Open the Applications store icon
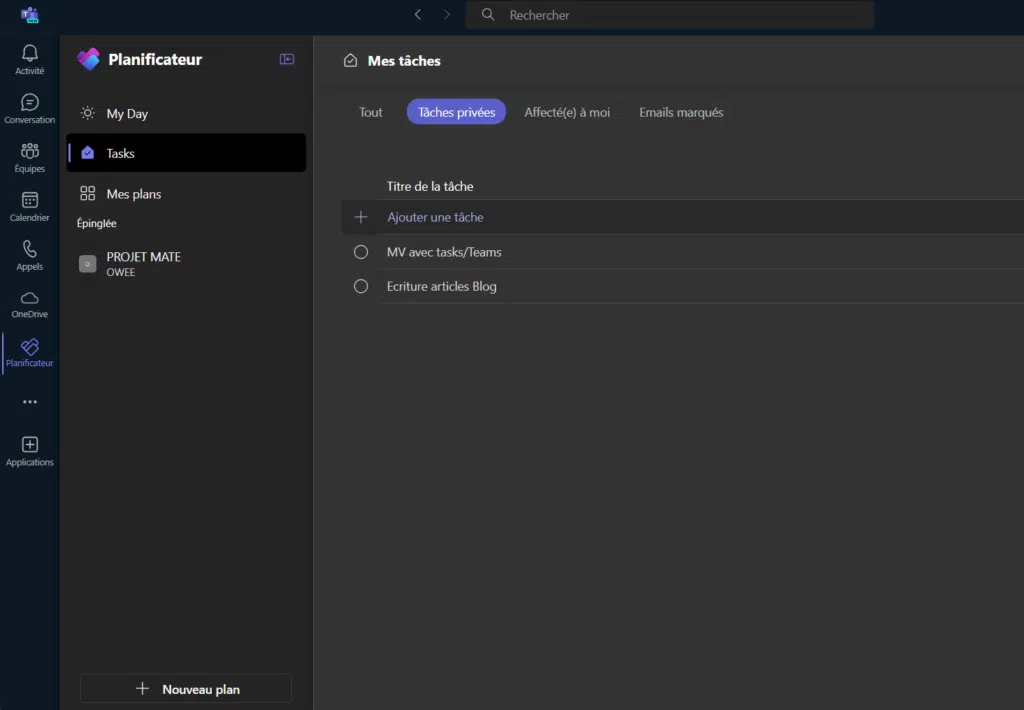The height and width of the screenshot is (710, 1024). 30,446
